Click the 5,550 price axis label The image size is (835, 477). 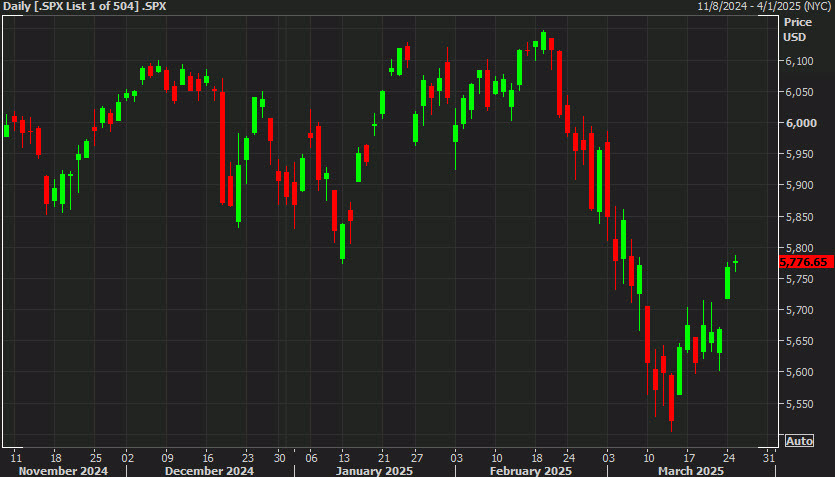(x=800, y=404)
